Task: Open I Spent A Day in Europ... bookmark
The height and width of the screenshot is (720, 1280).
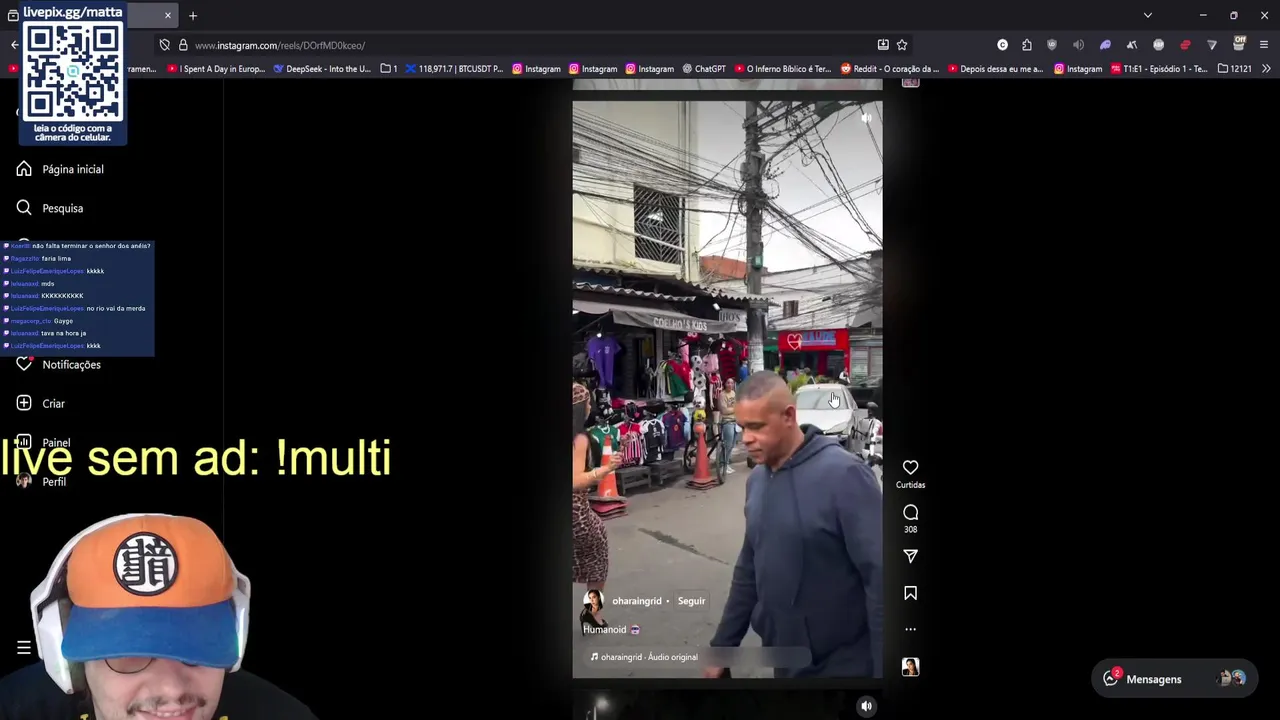Action: pyautogui.click(x=216, y=69)
